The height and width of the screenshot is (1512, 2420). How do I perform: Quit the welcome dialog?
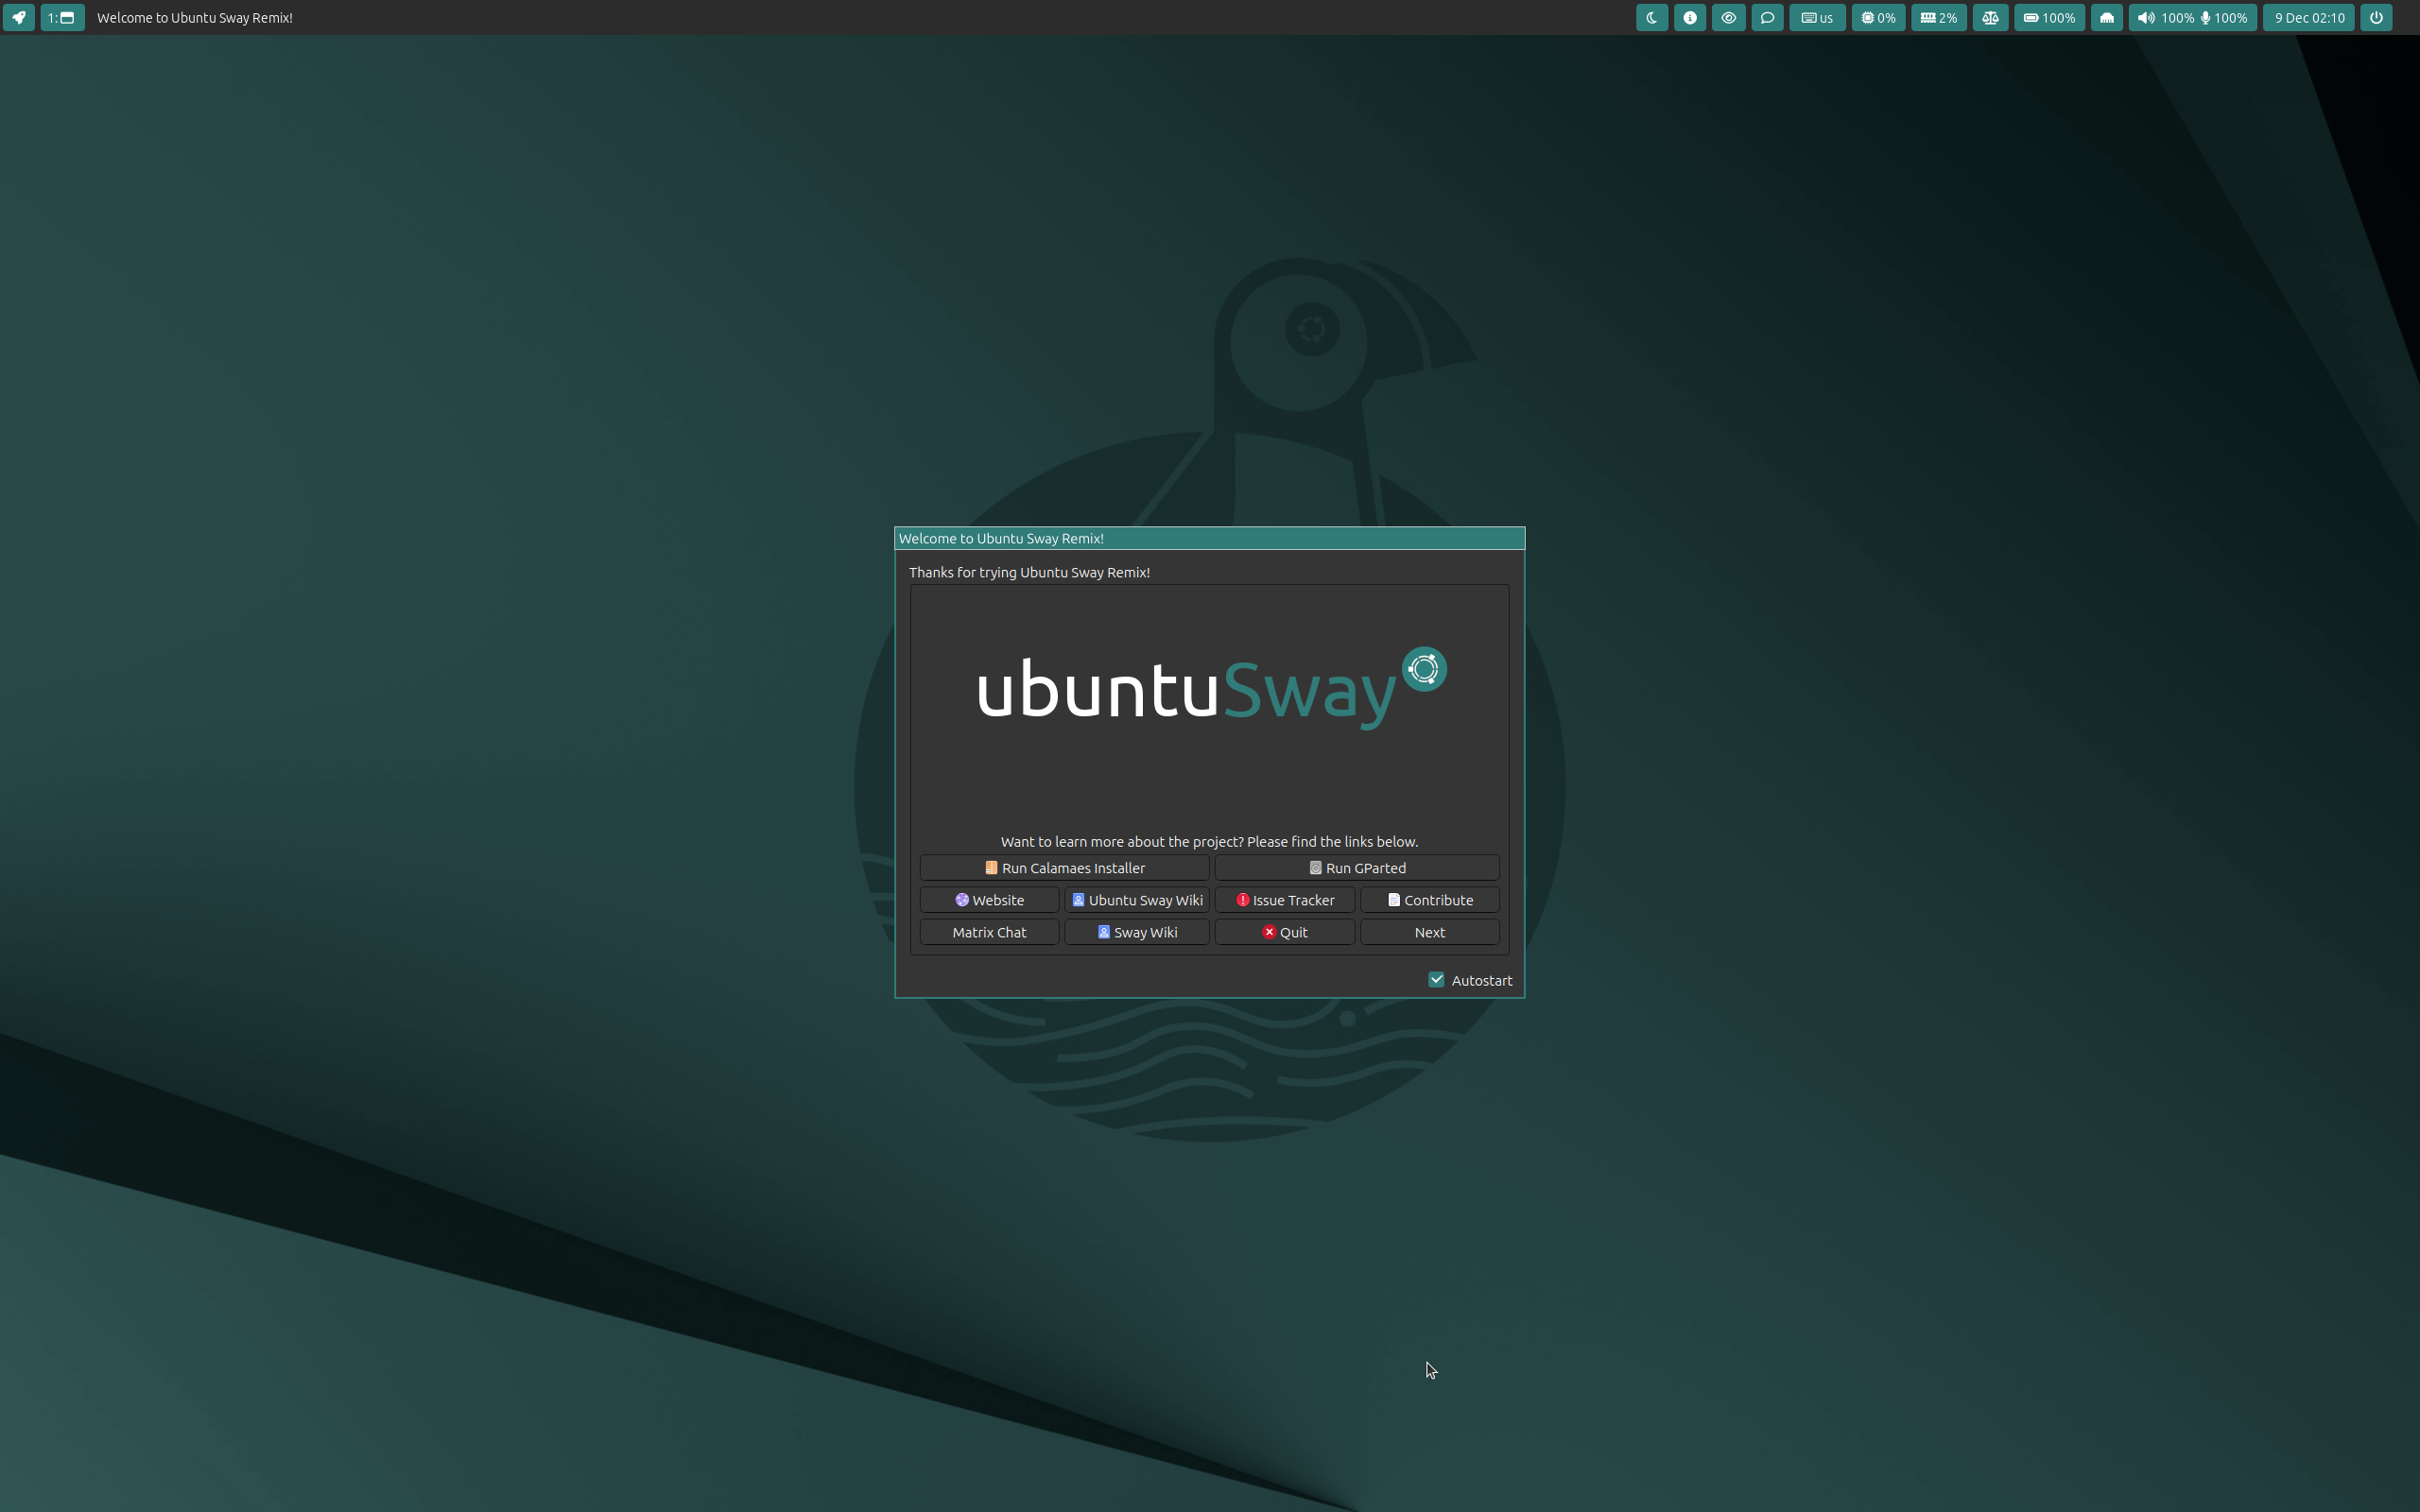[x=1284, y=931]
